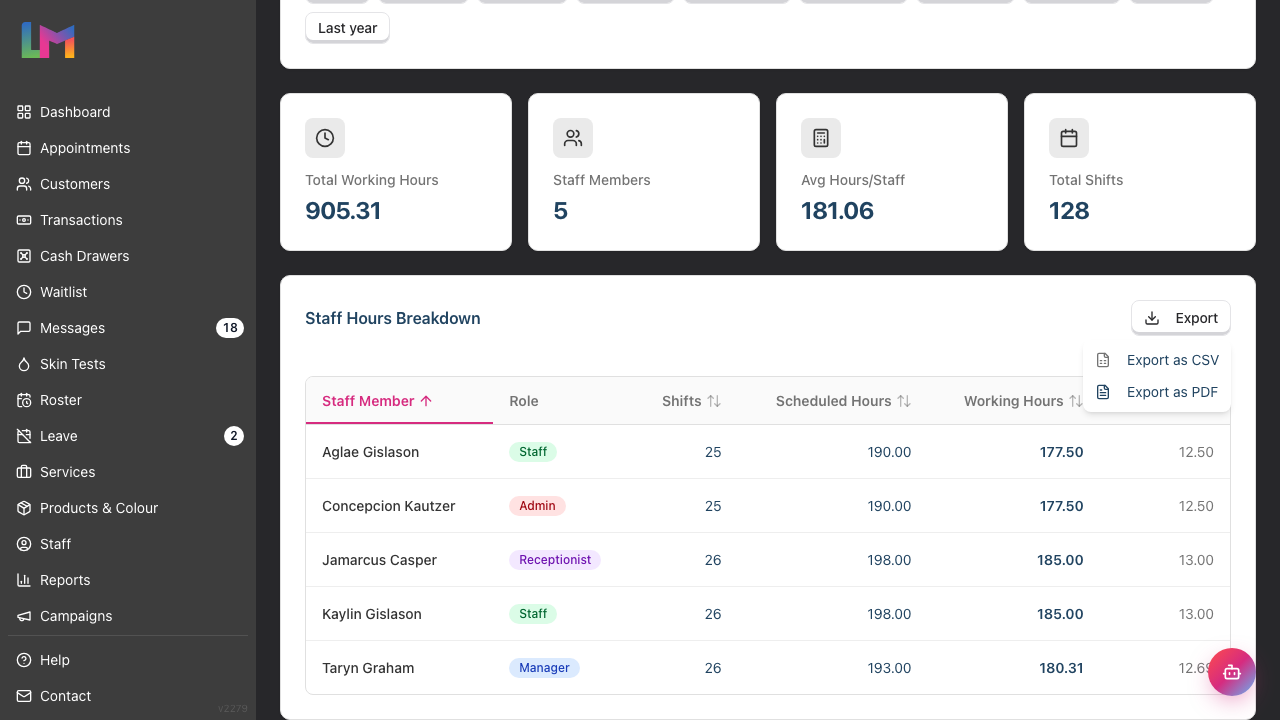1280x720 pixels.
Task: Click the Leave calendar-off icon
Action: [24, 436]
